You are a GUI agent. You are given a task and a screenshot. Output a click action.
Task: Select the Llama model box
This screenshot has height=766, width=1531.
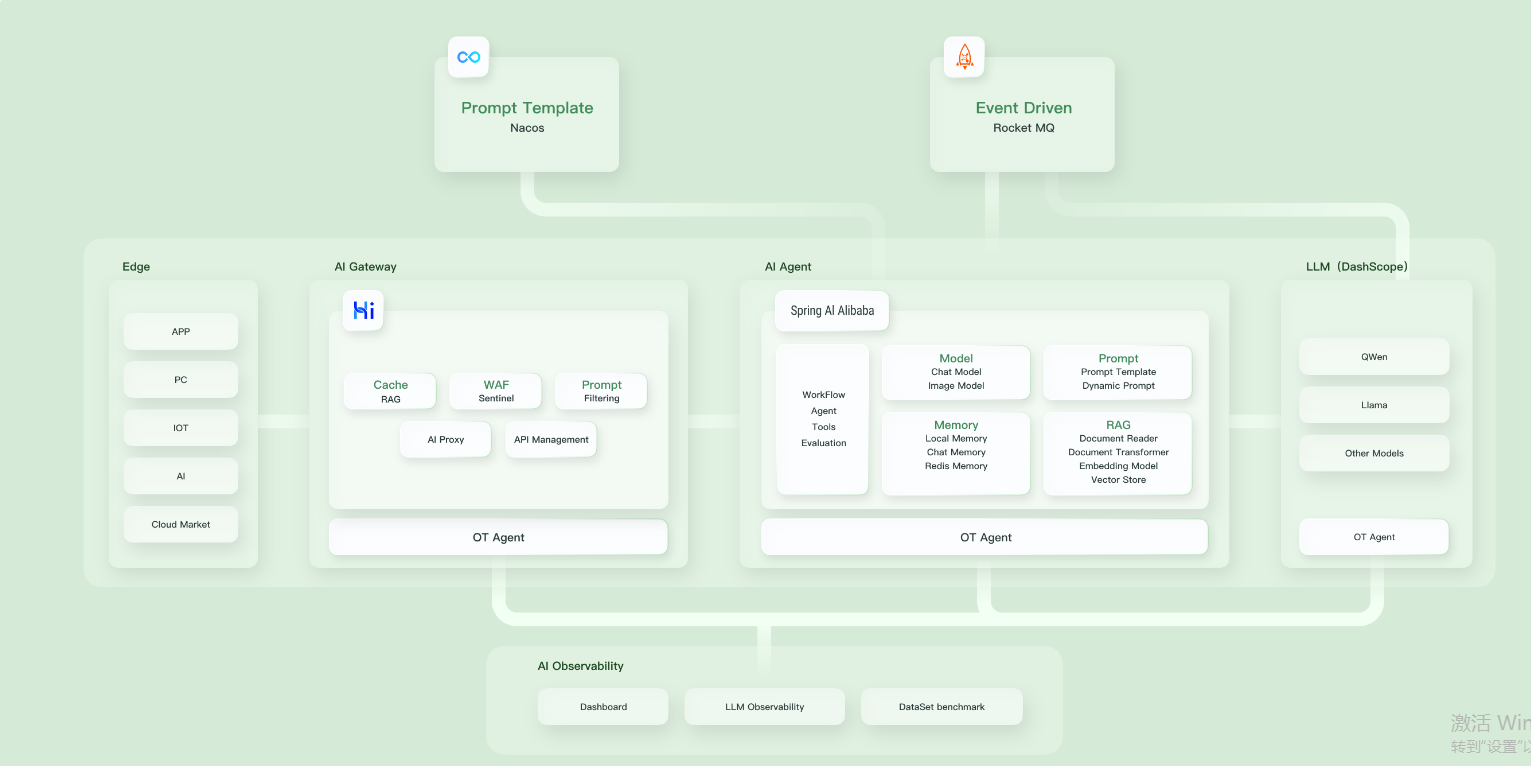click(x=1374, y=405)
